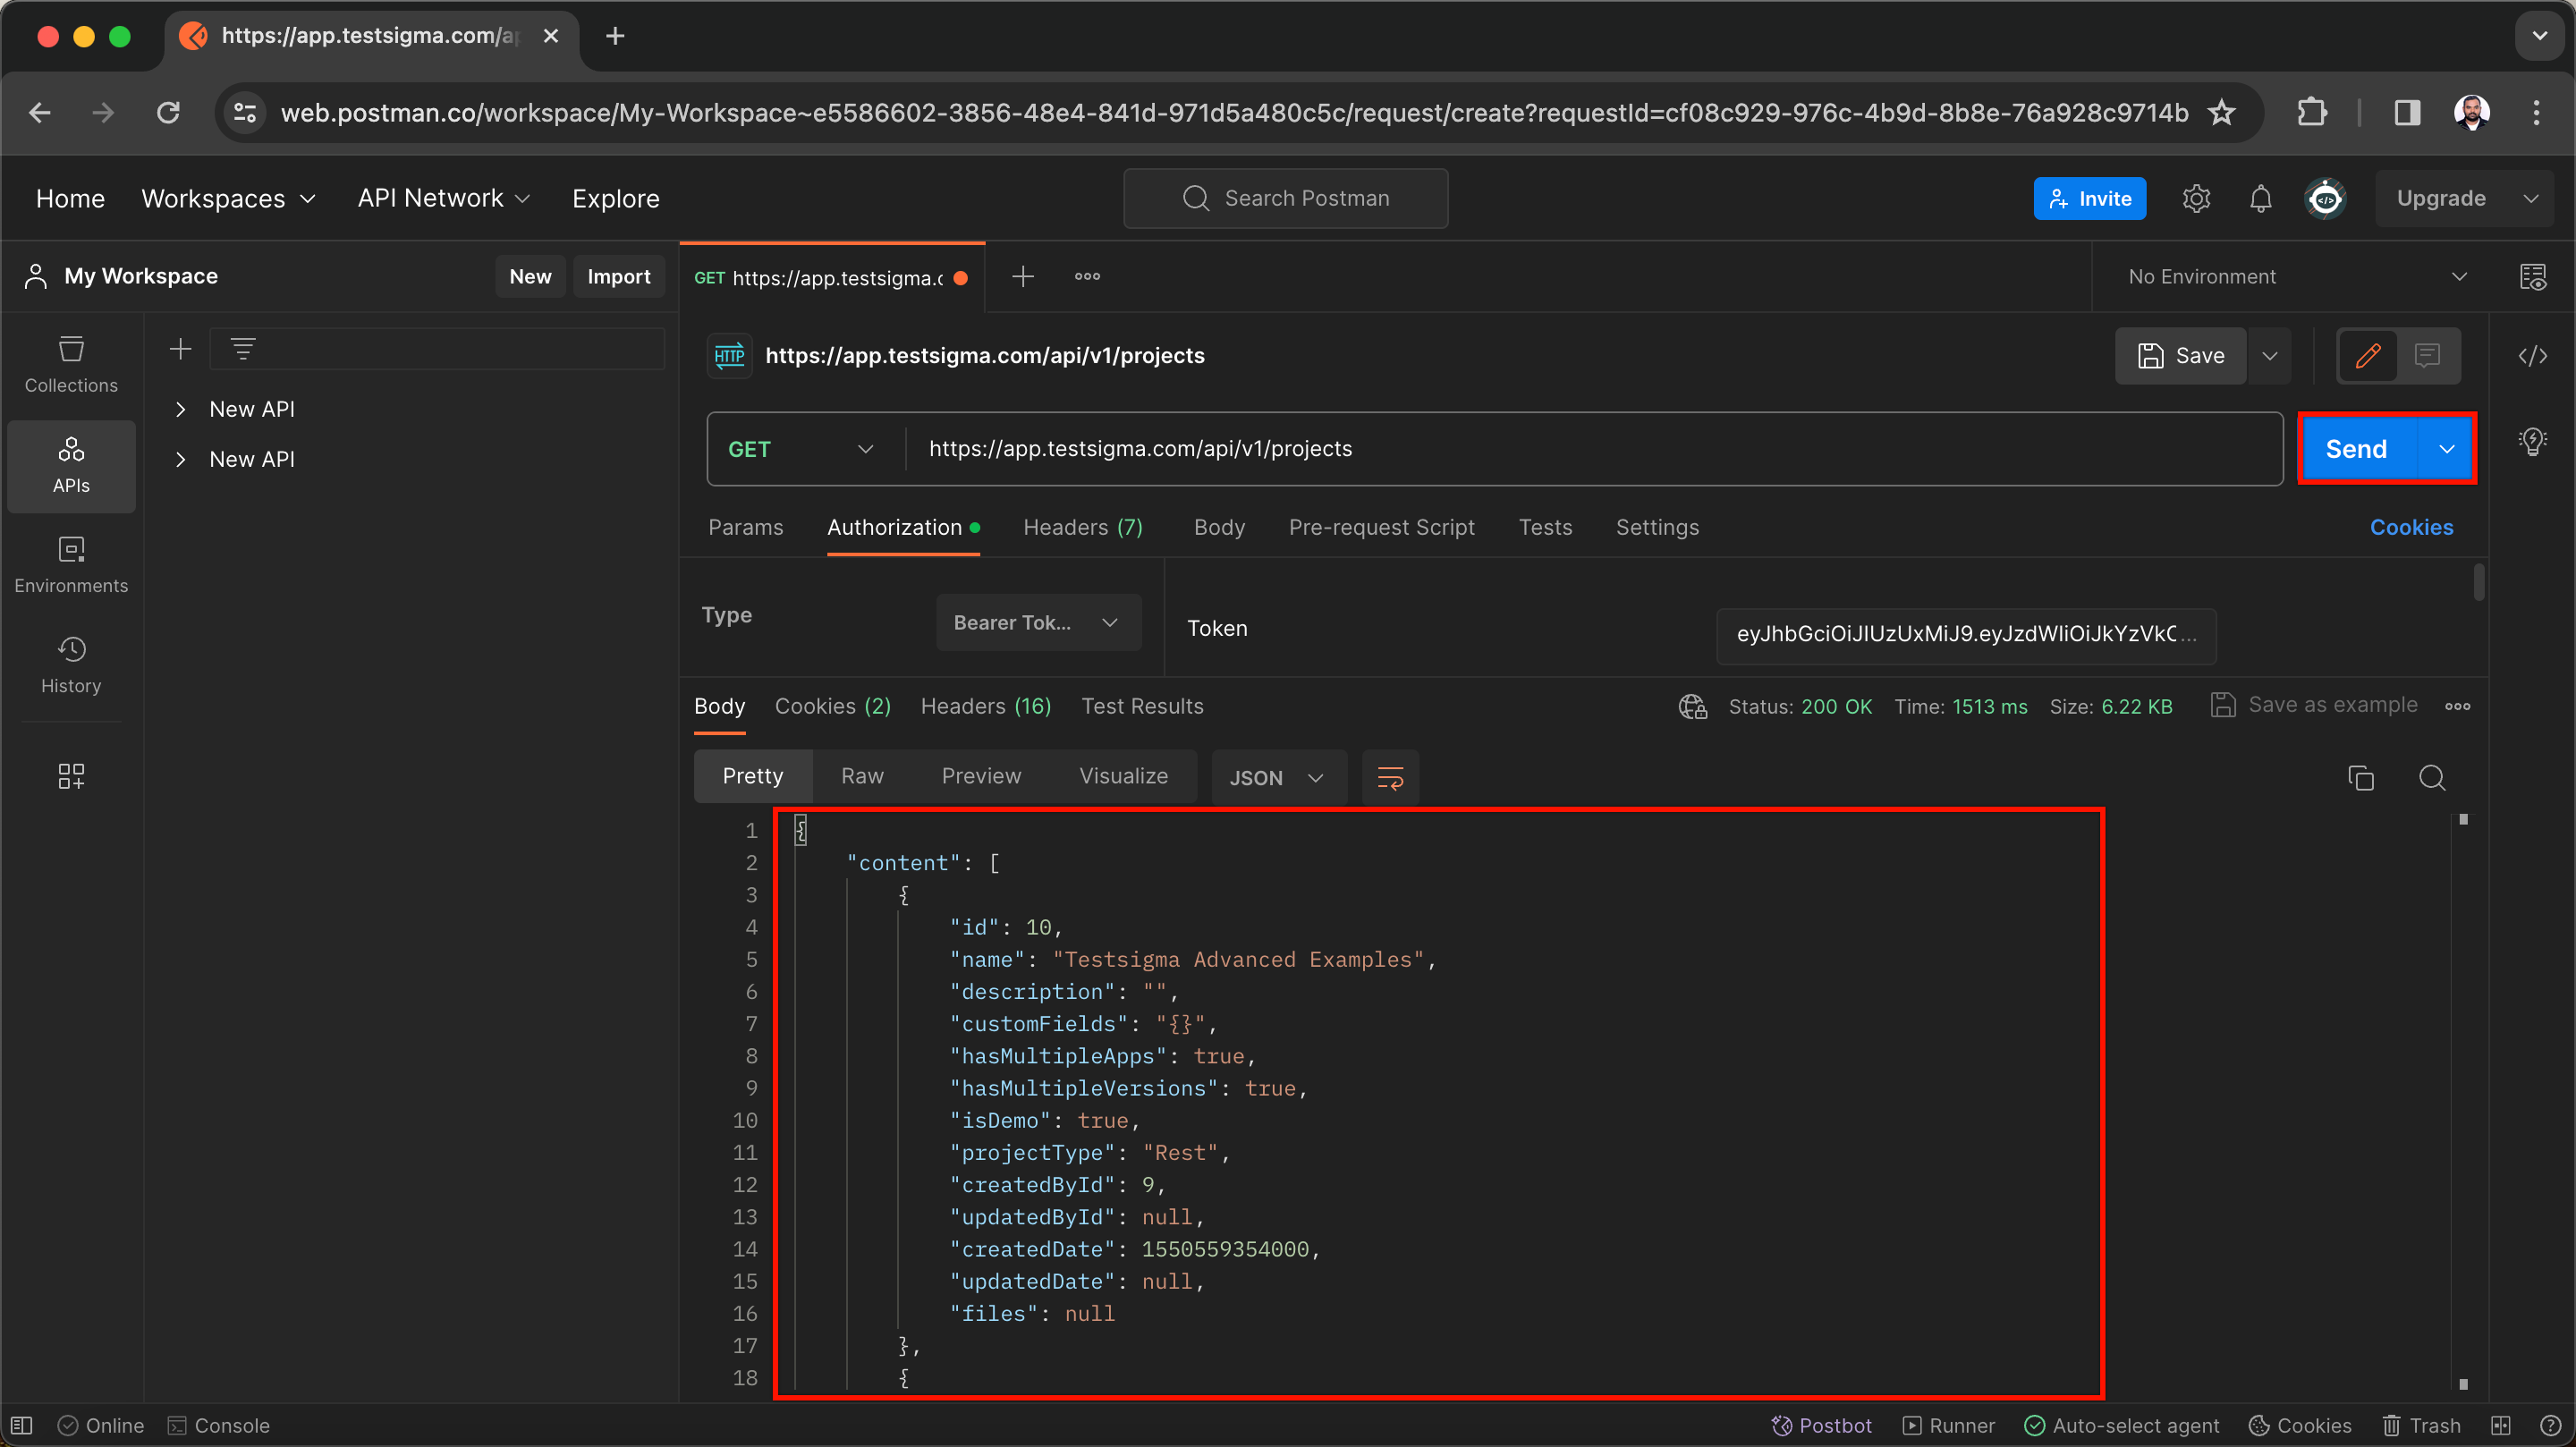Expand the first New API tree item
Viewport: 2576px width, 1447px height.
pos(181,409)
